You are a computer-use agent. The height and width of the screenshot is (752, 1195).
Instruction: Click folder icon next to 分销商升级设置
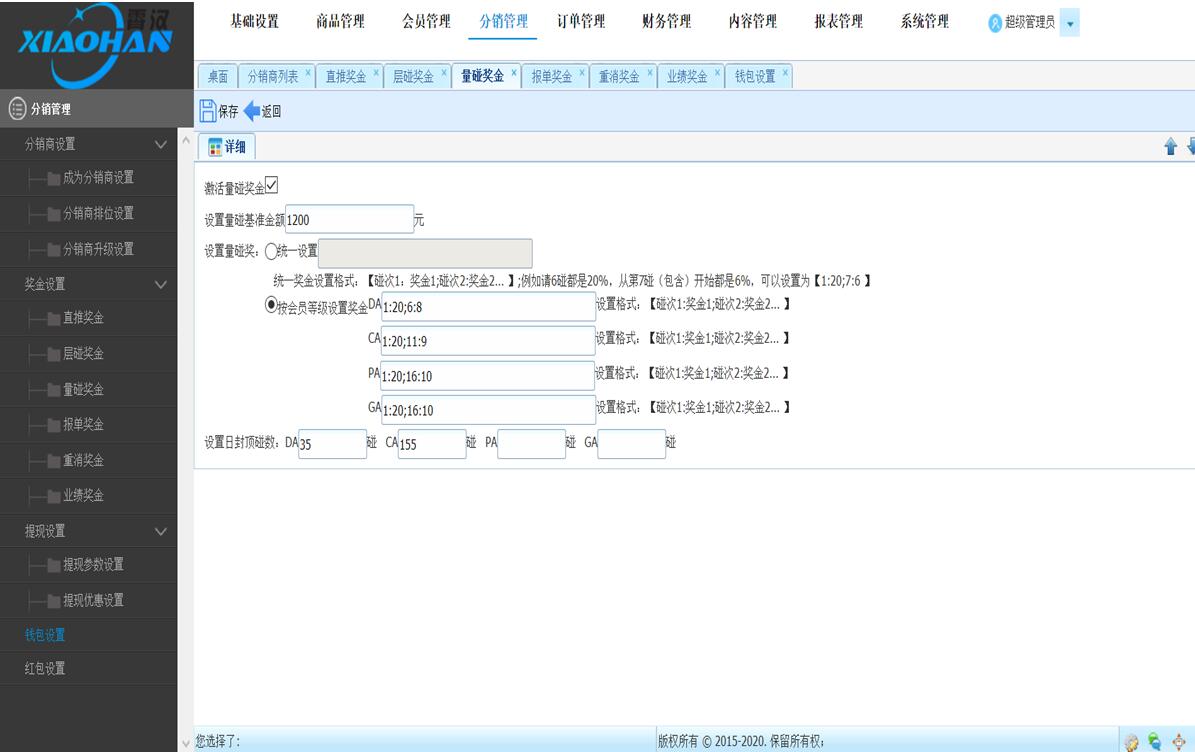[x=54, y=250]
